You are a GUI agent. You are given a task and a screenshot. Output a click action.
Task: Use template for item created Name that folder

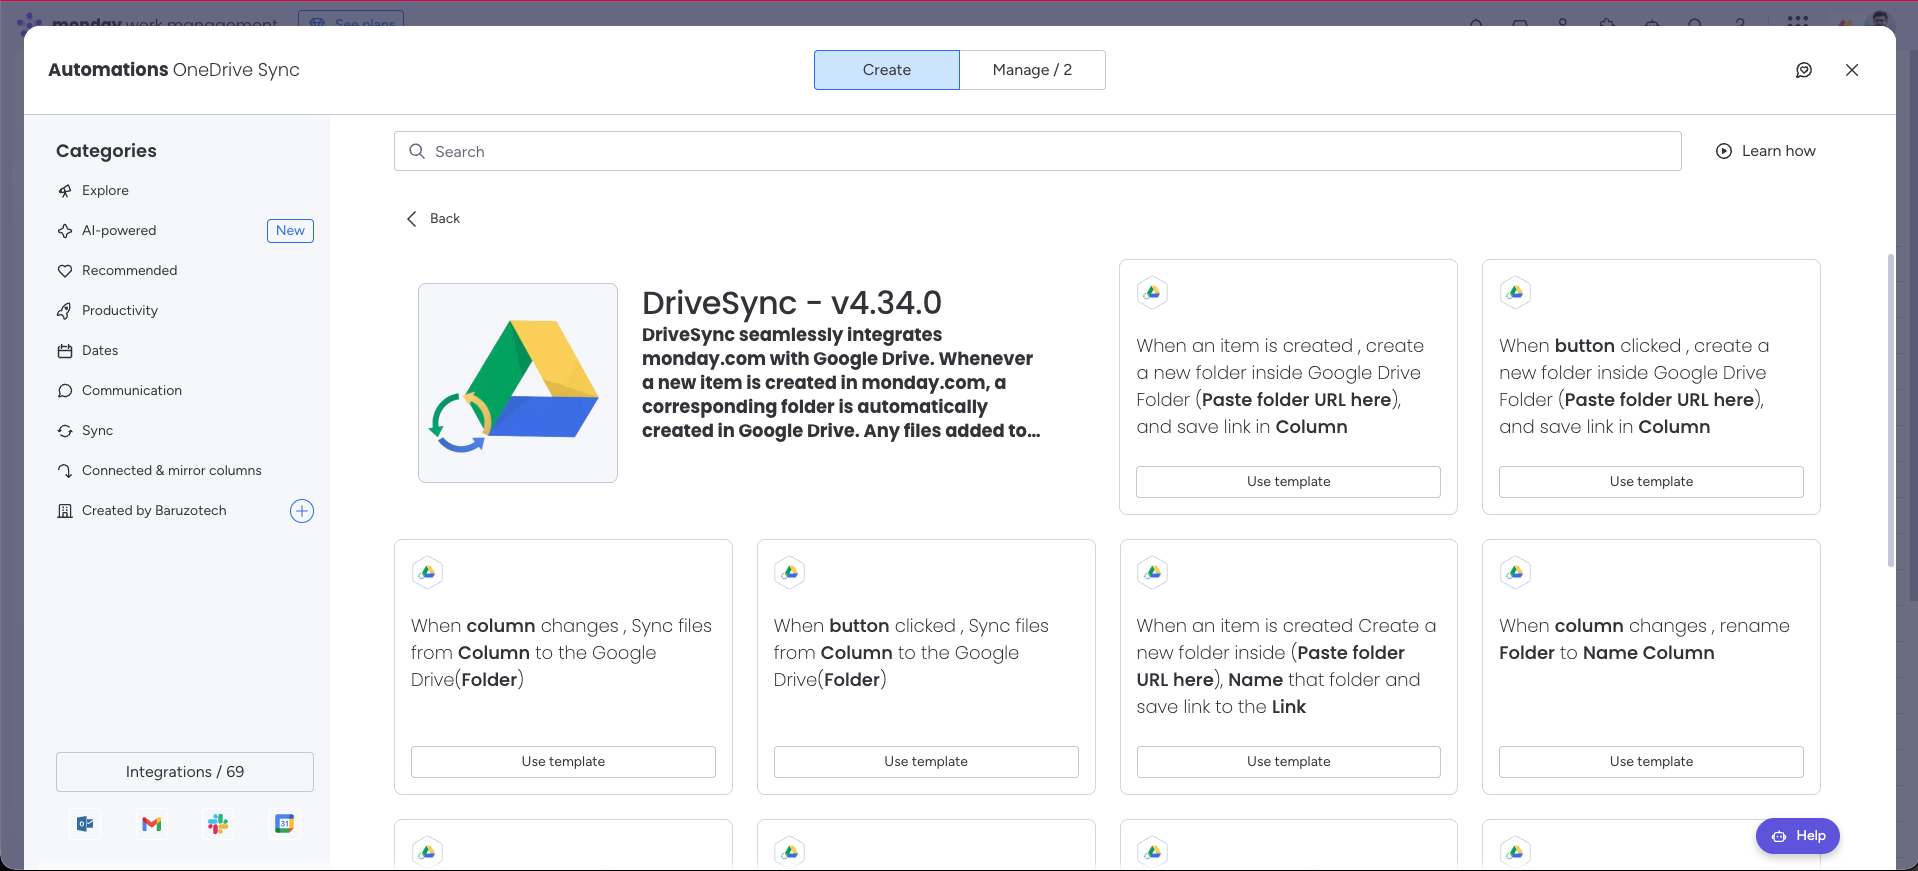point(1288,762)
